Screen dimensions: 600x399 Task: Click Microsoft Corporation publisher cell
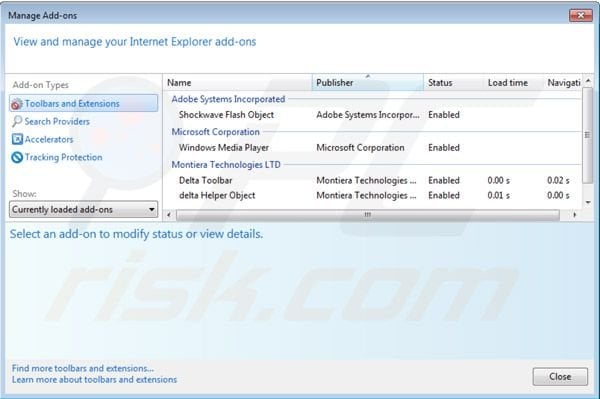point(360,148)
